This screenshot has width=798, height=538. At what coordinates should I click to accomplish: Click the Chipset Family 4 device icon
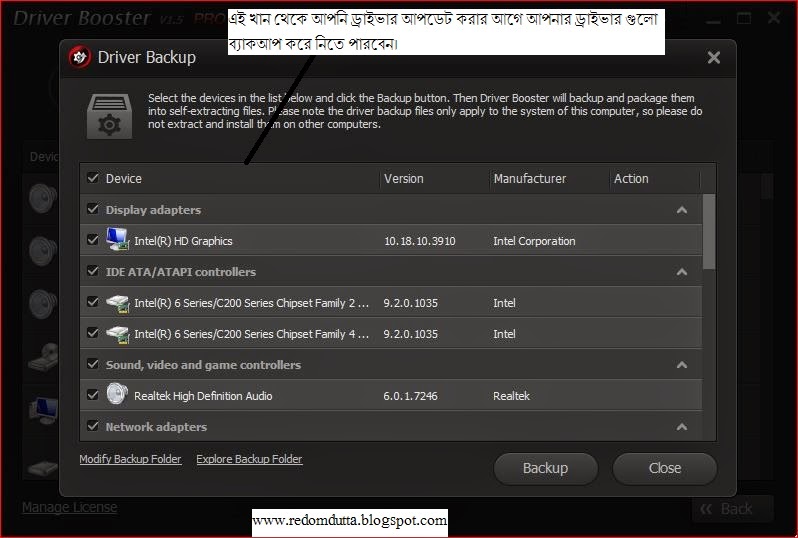click(118, 334)
